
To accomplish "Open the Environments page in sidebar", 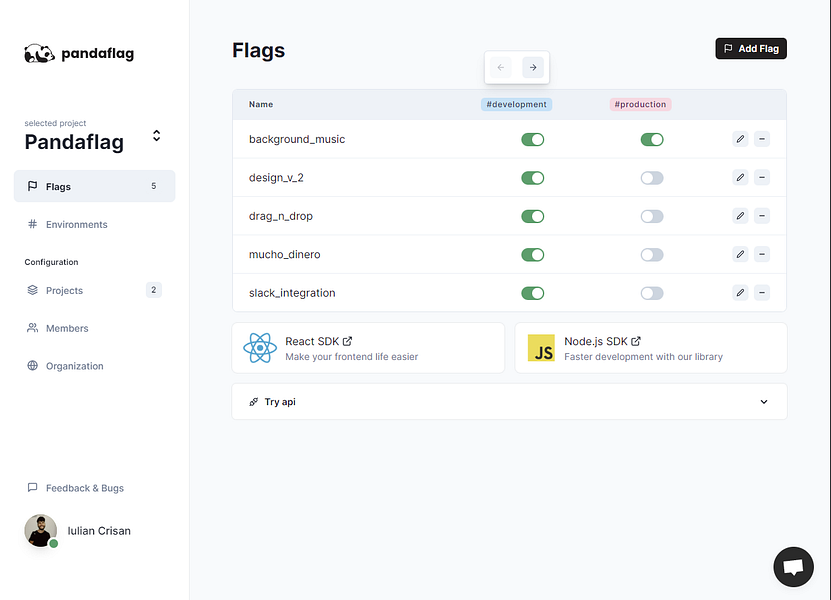I will pos(76,225).
